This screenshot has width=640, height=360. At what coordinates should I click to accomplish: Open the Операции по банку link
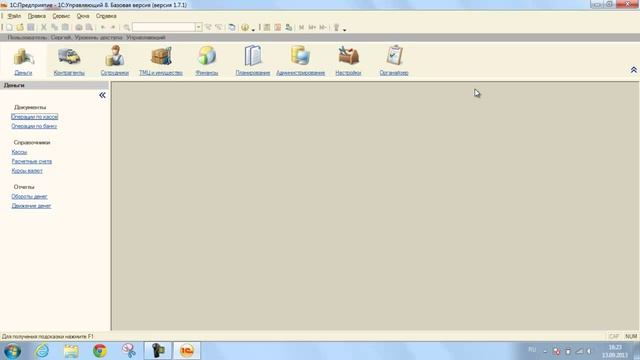click(34, 126)
